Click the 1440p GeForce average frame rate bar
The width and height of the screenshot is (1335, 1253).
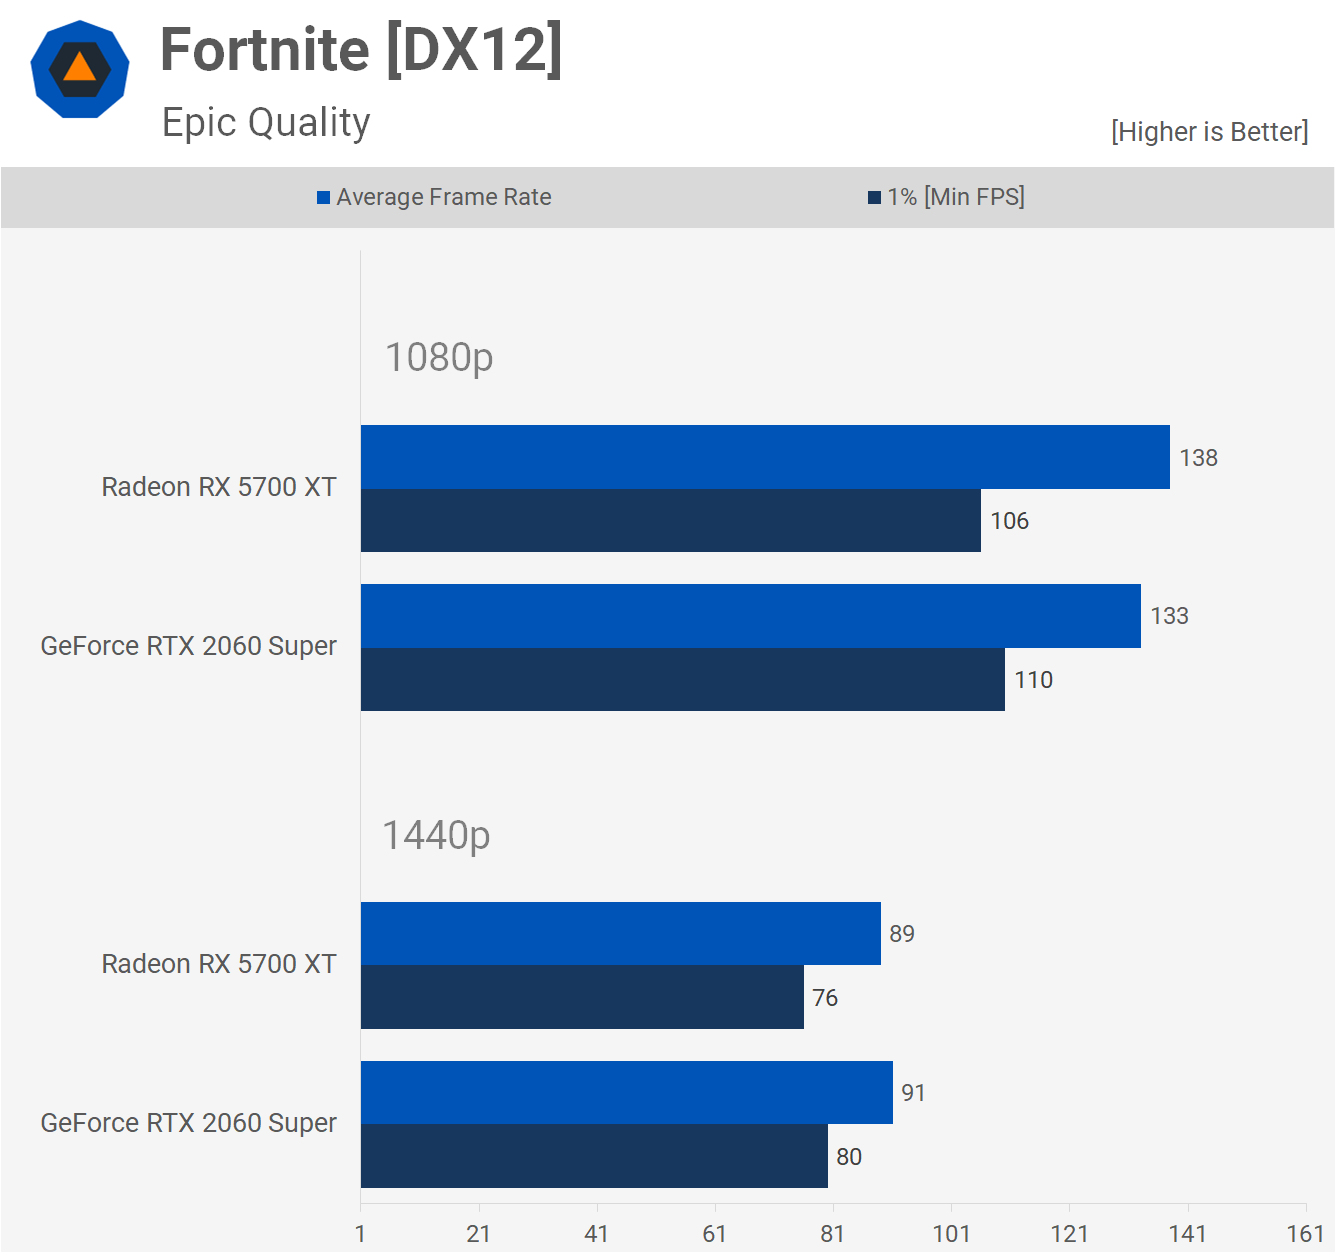[627, 1093]
